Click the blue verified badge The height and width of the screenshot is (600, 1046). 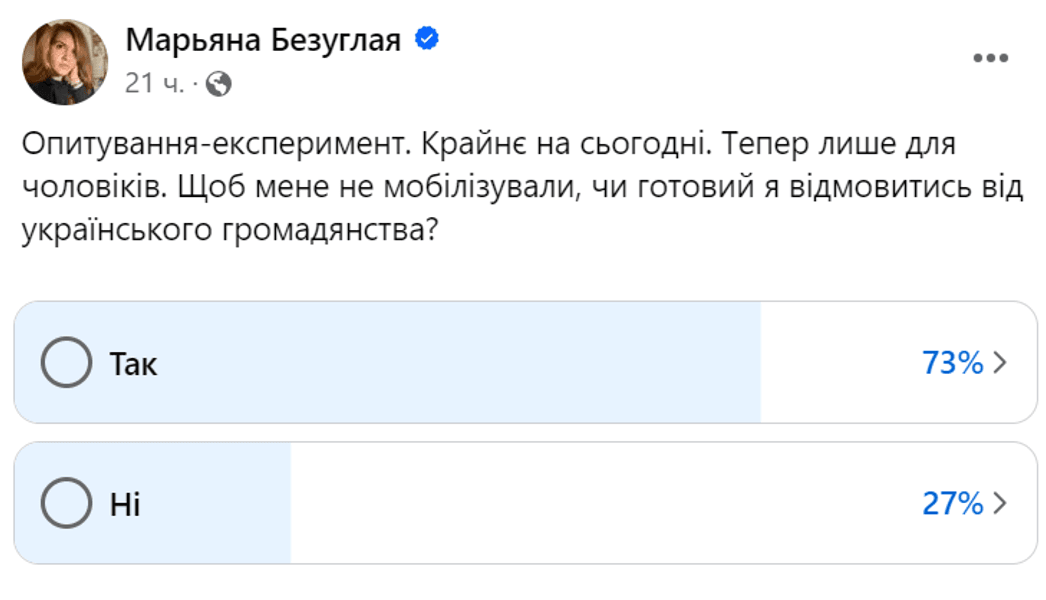click(x=428, y=40)
